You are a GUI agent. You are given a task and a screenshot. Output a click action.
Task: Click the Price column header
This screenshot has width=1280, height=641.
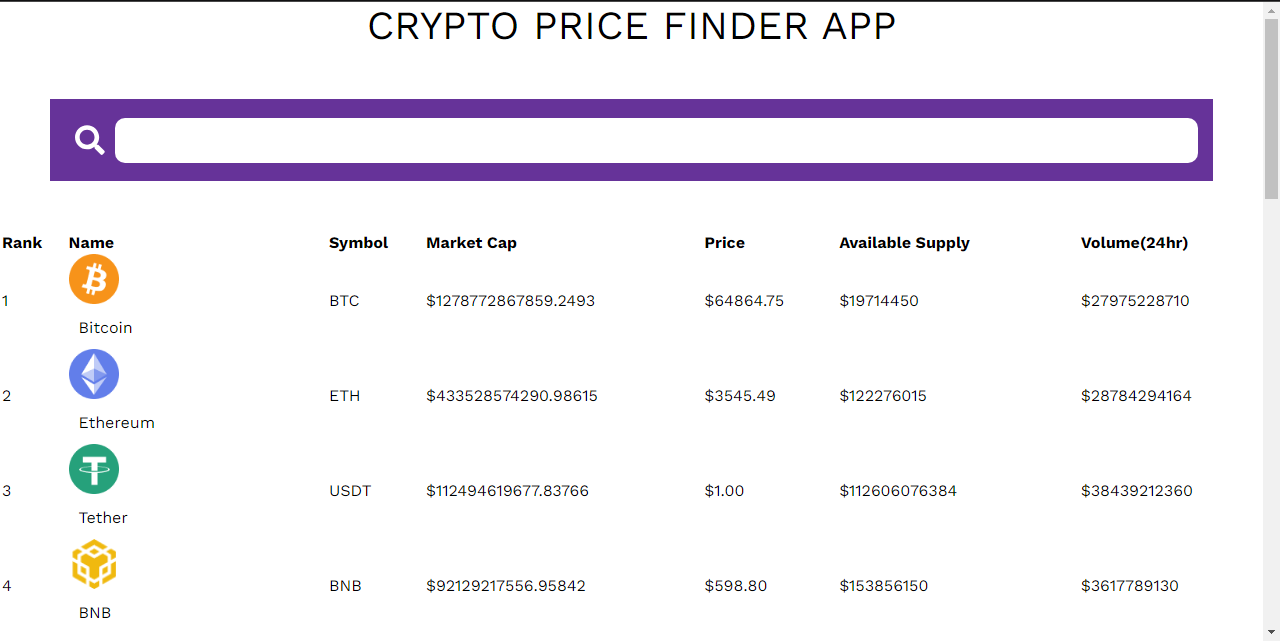(724, 243)
